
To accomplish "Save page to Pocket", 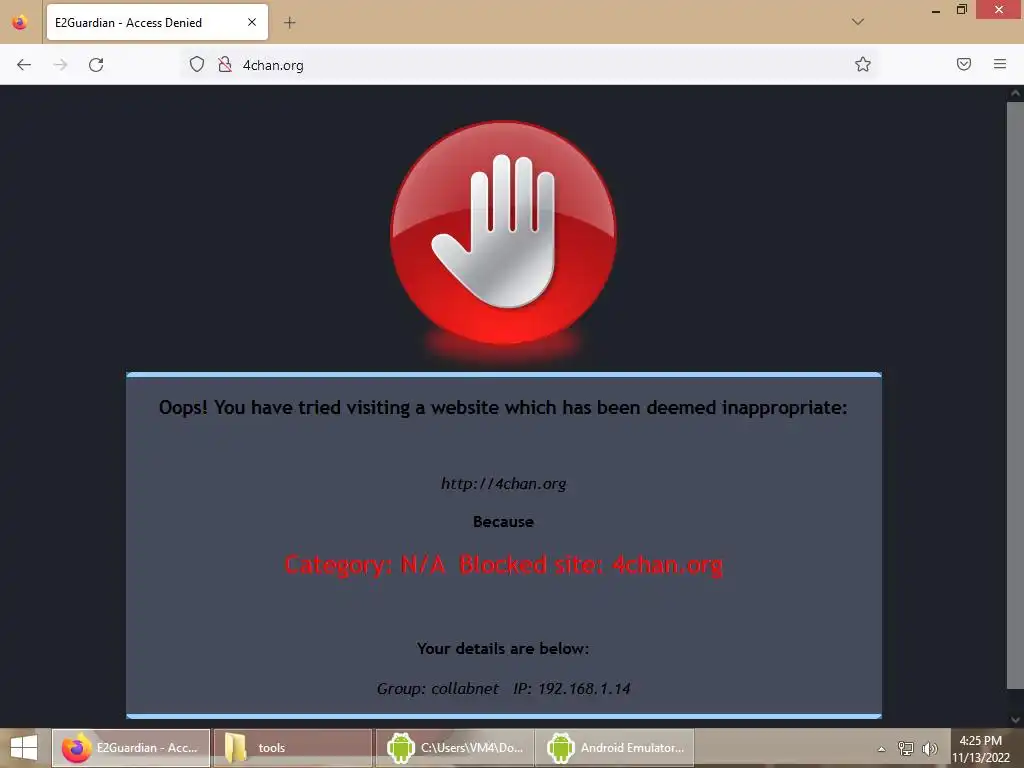I will click(964, 64).
